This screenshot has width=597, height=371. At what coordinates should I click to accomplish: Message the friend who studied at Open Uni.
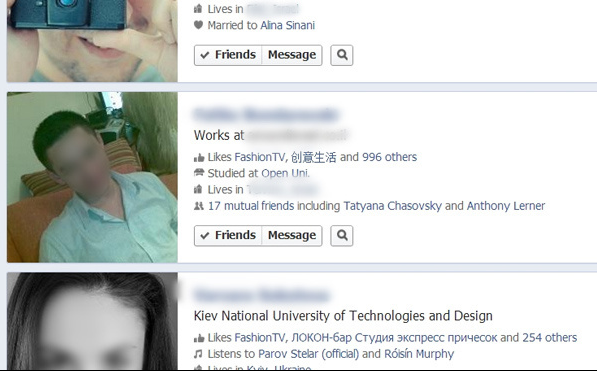[x=292, y=235]
